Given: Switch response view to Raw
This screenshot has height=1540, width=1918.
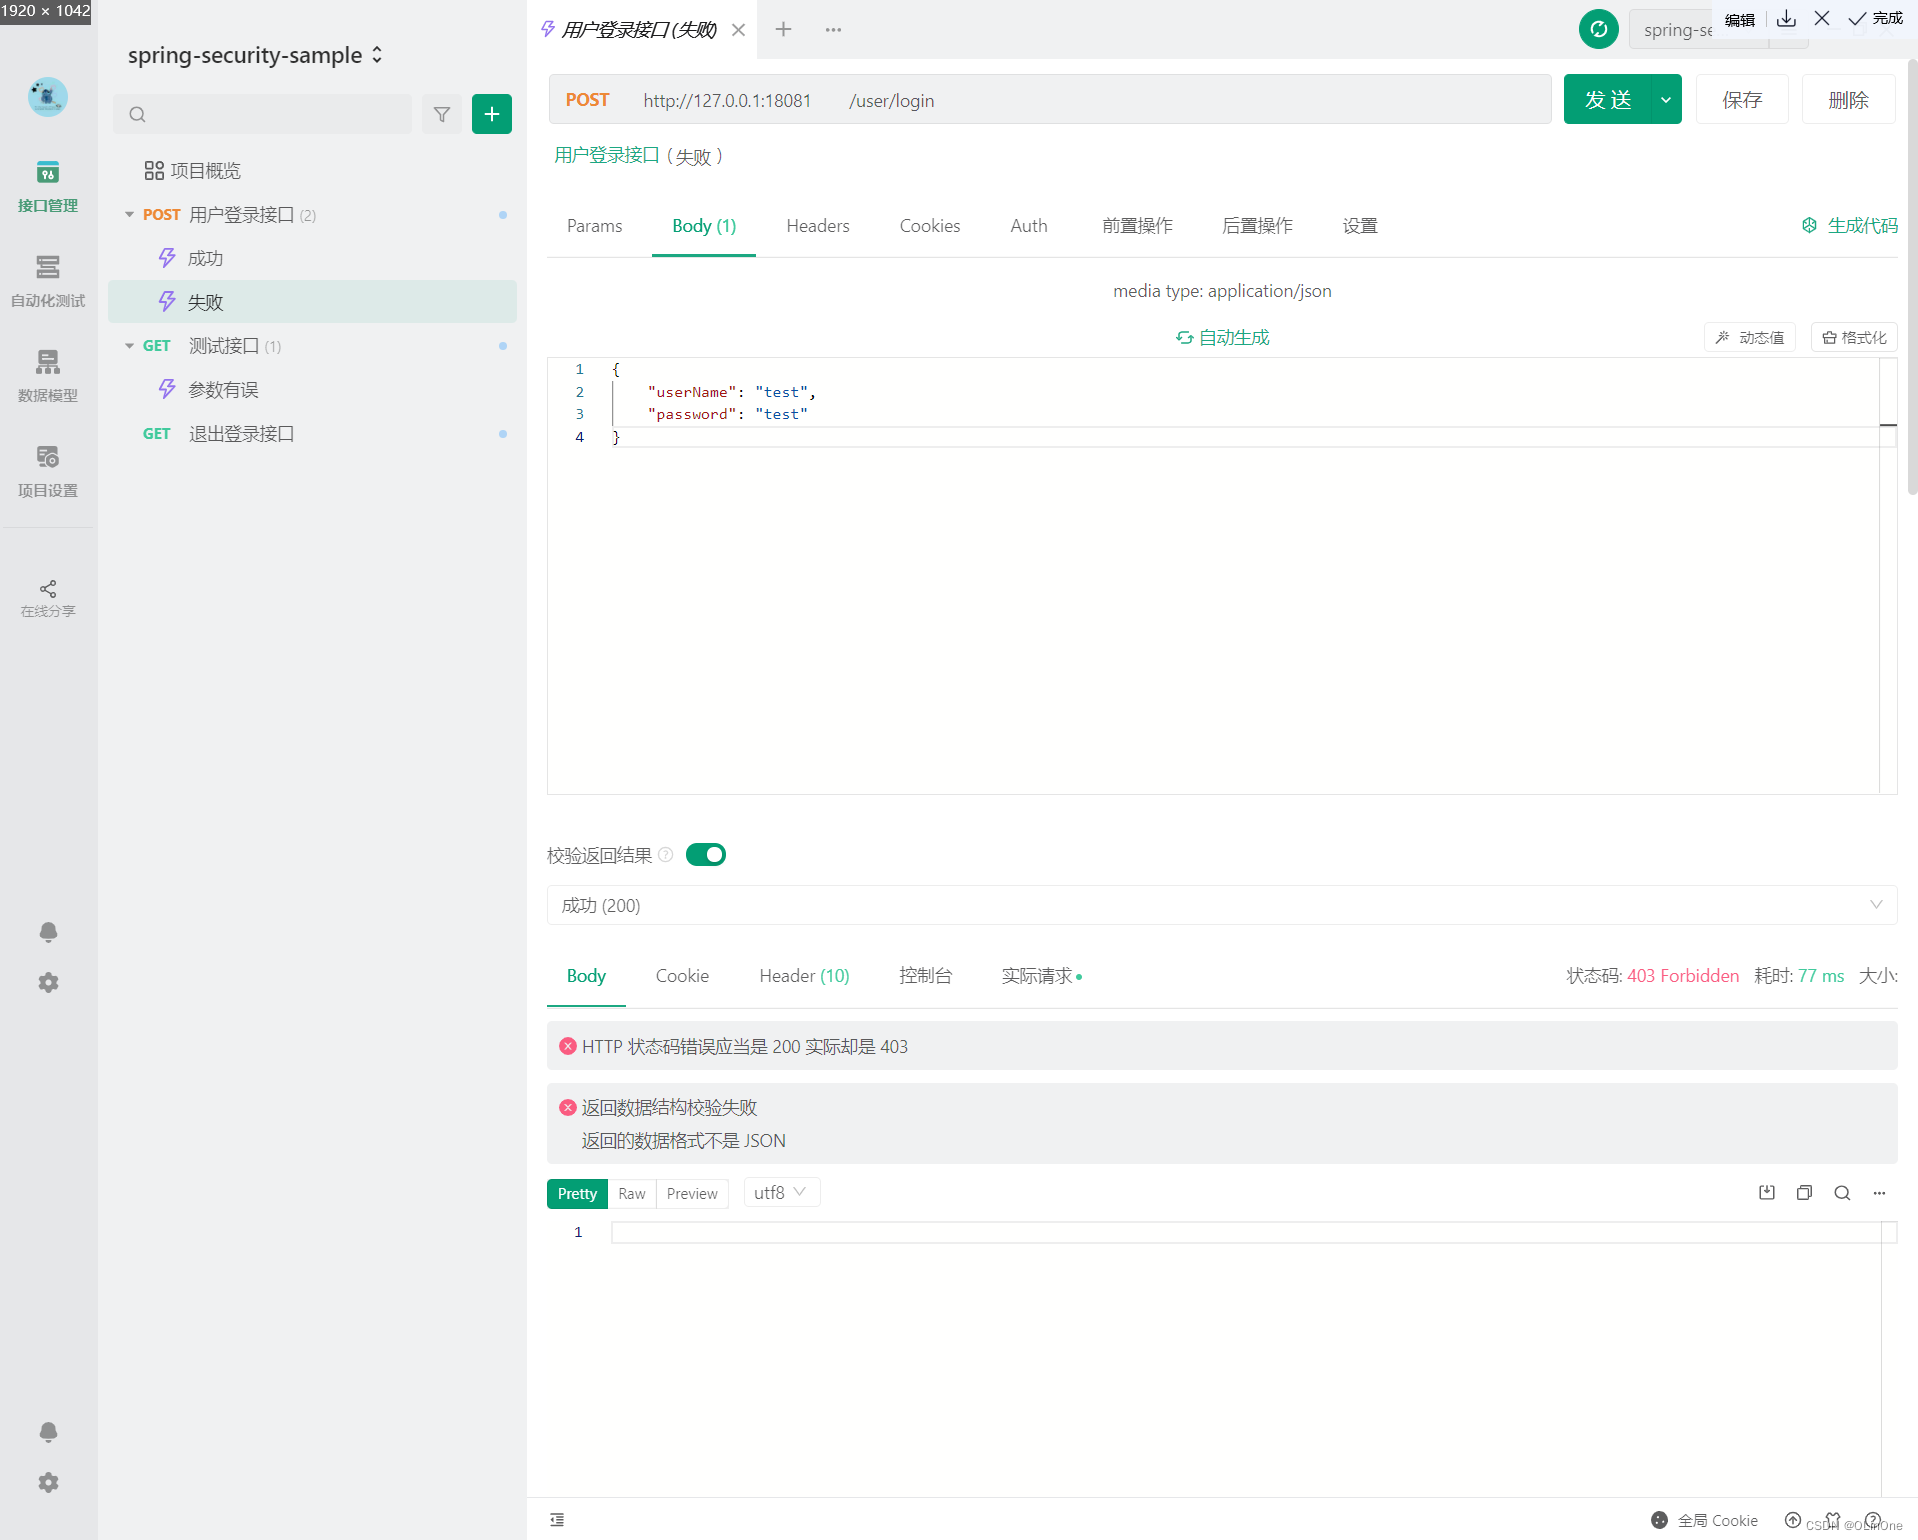Looking at the screenshot, I should point(632,1193).
